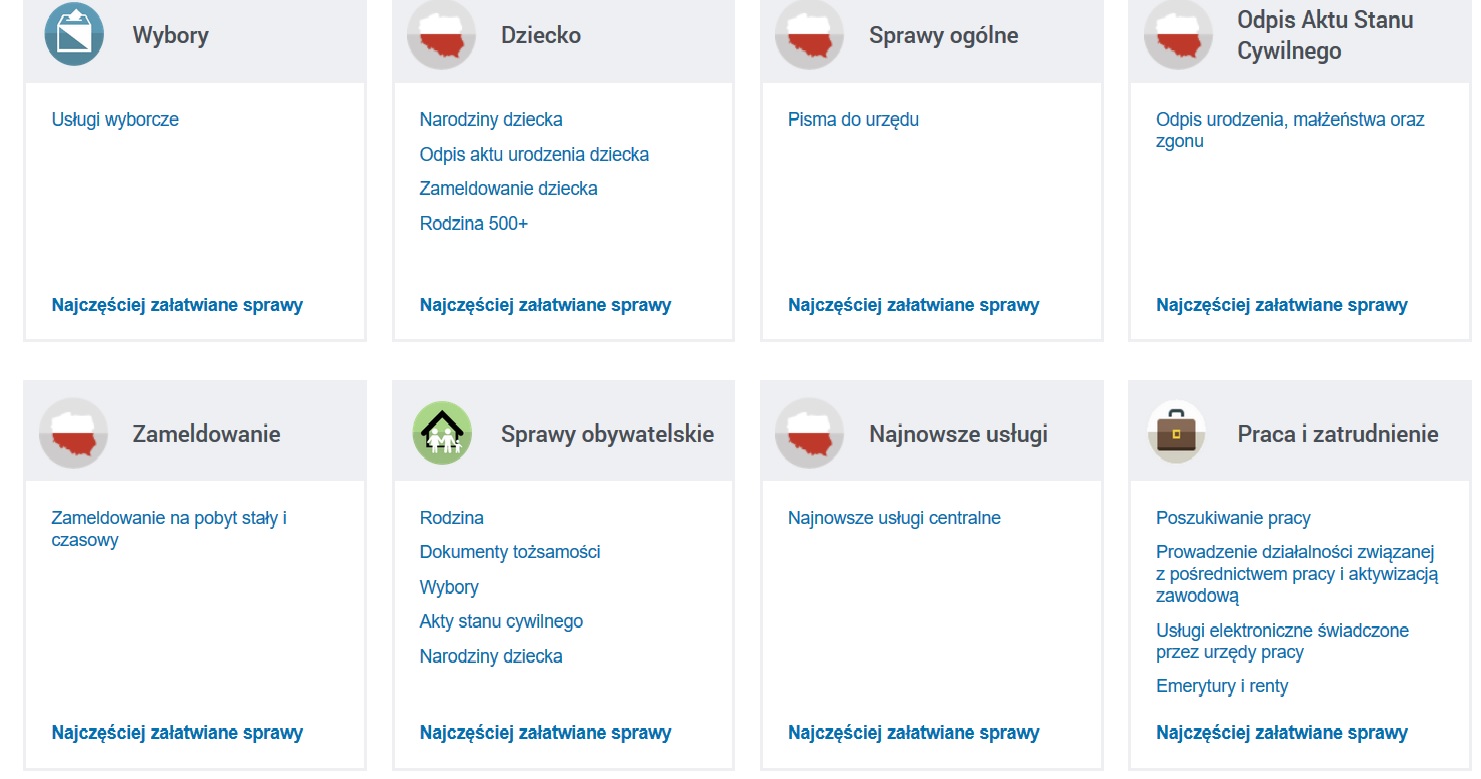Screen dimensions: 1481x779
Task: Click the icon beside Odpis Aktu Stanu Cywilnego
Action: [x=1178, y=35]
